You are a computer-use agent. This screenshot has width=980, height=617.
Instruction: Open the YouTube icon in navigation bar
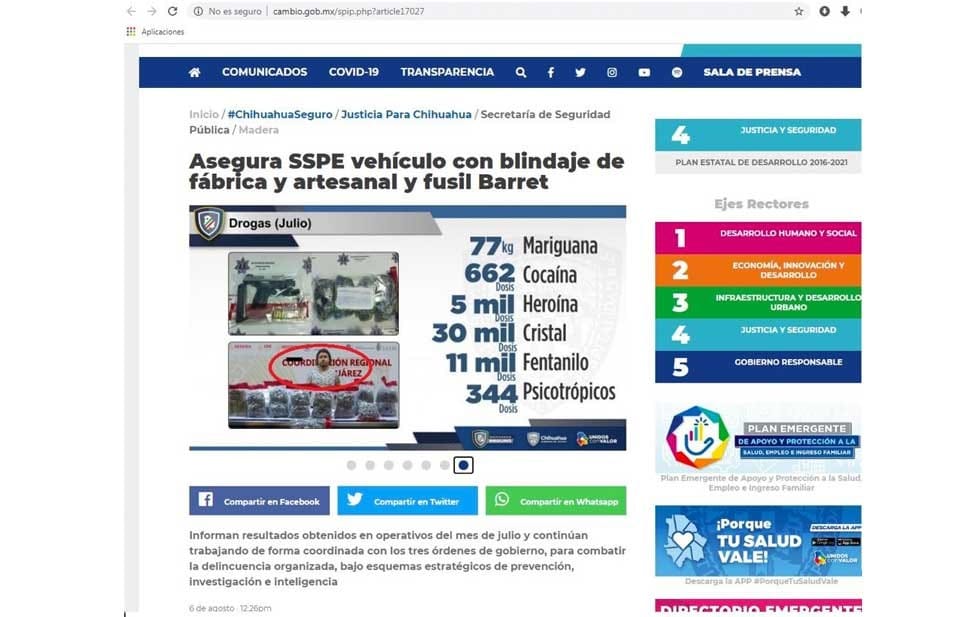644,72
